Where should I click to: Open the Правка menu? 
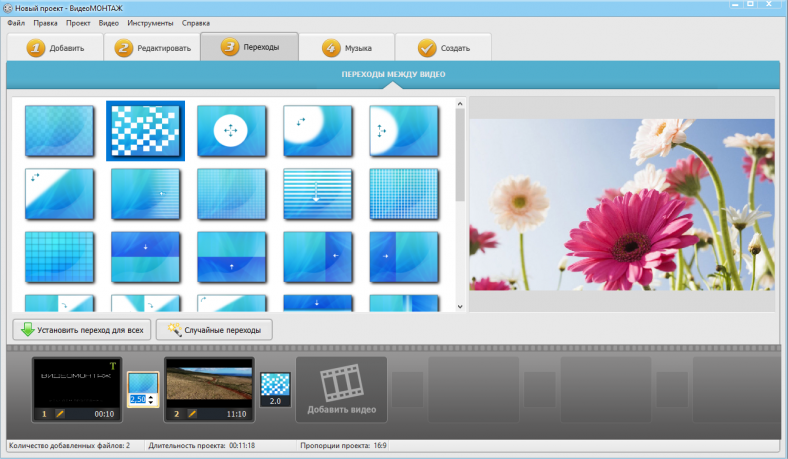[x=45, y=23]
